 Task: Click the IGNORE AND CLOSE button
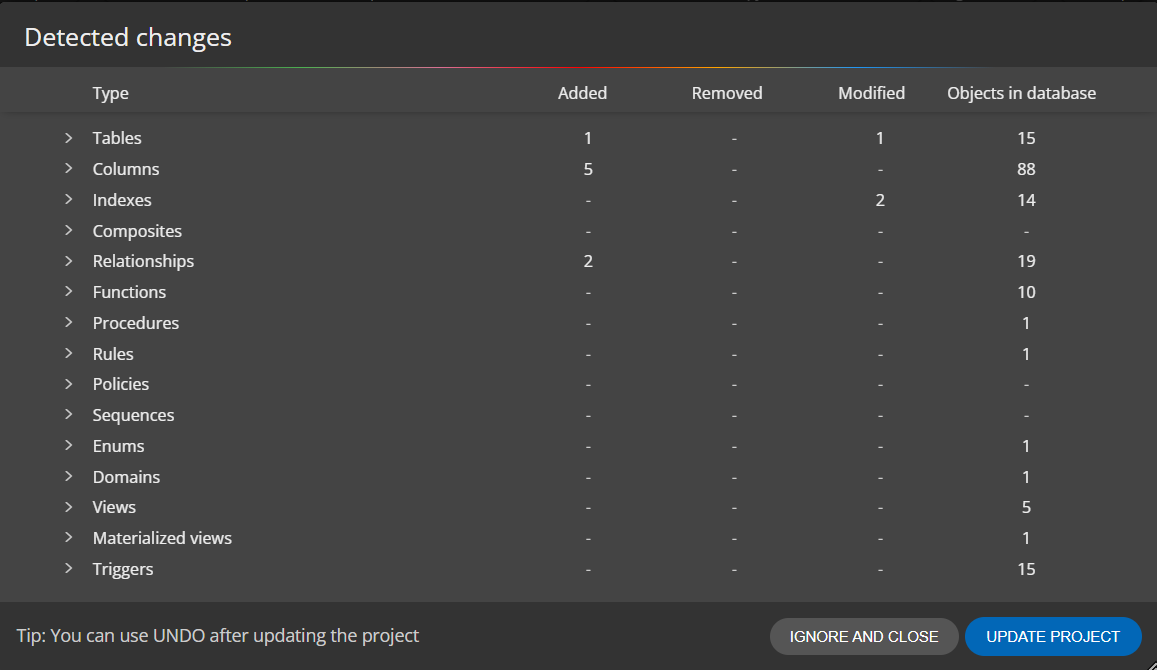click(864, 636)
